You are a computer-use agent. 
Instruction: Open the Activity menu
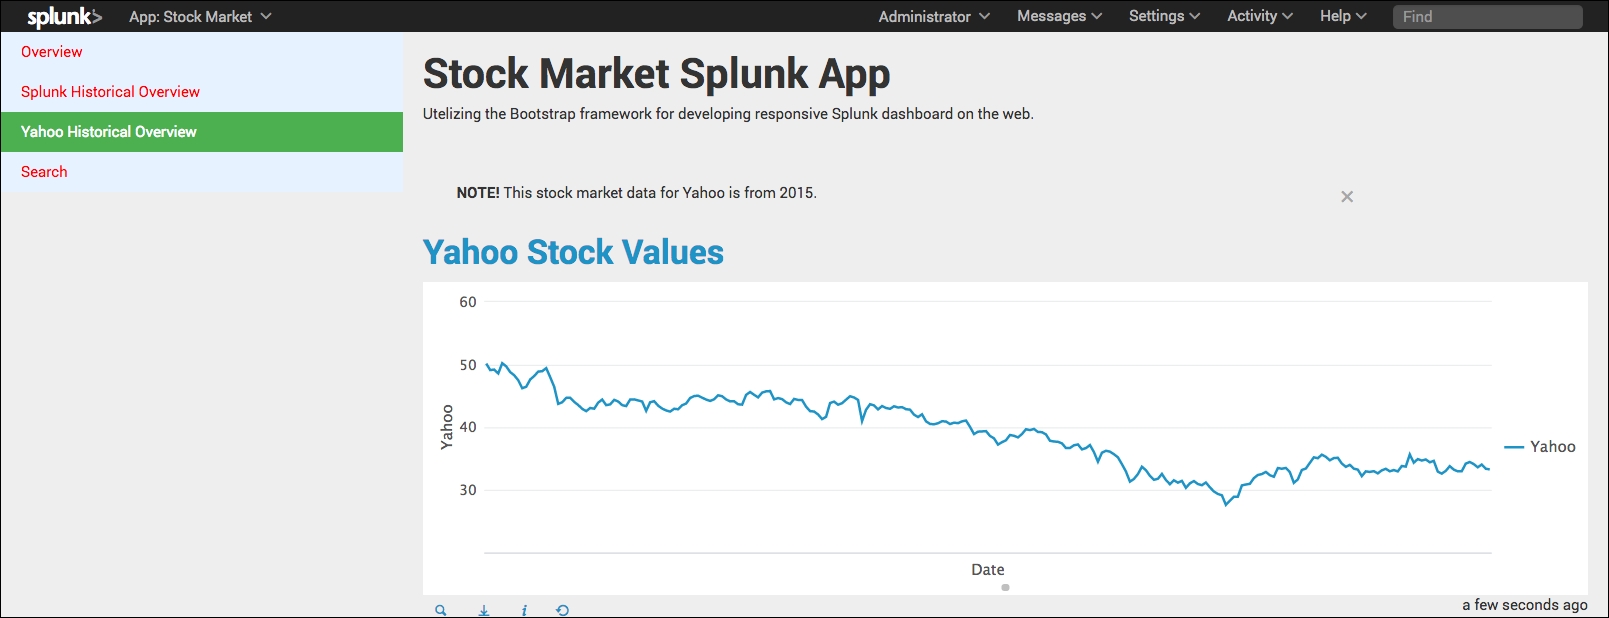pyautogui.click(x=1260, y=17)
